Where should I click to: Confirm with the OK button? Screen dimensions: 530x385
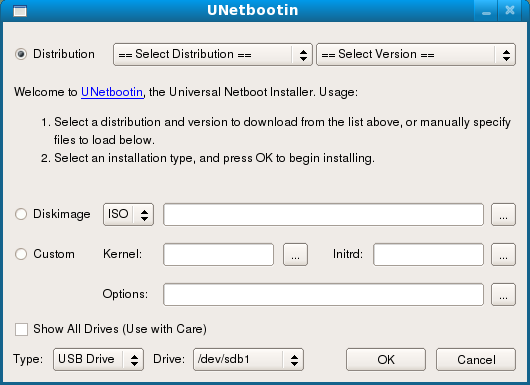coord(386,360)
